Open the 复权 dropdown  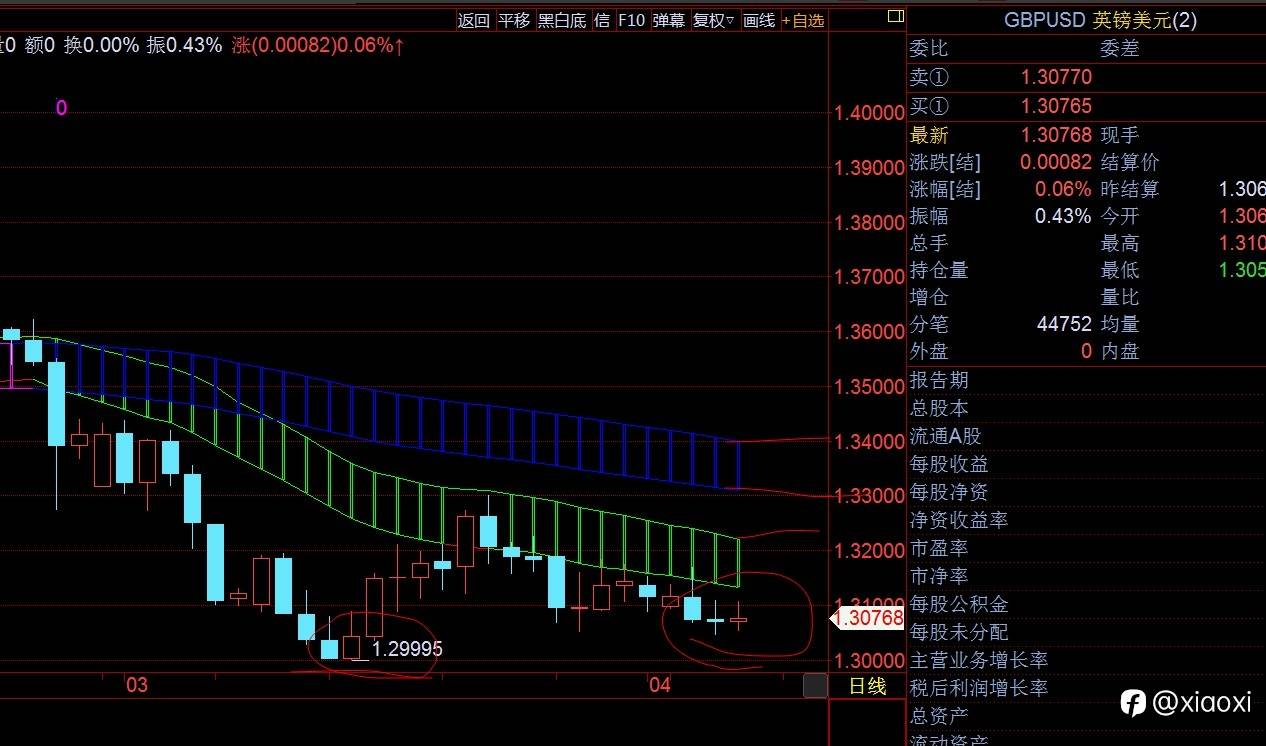click(x=713, y=20)
